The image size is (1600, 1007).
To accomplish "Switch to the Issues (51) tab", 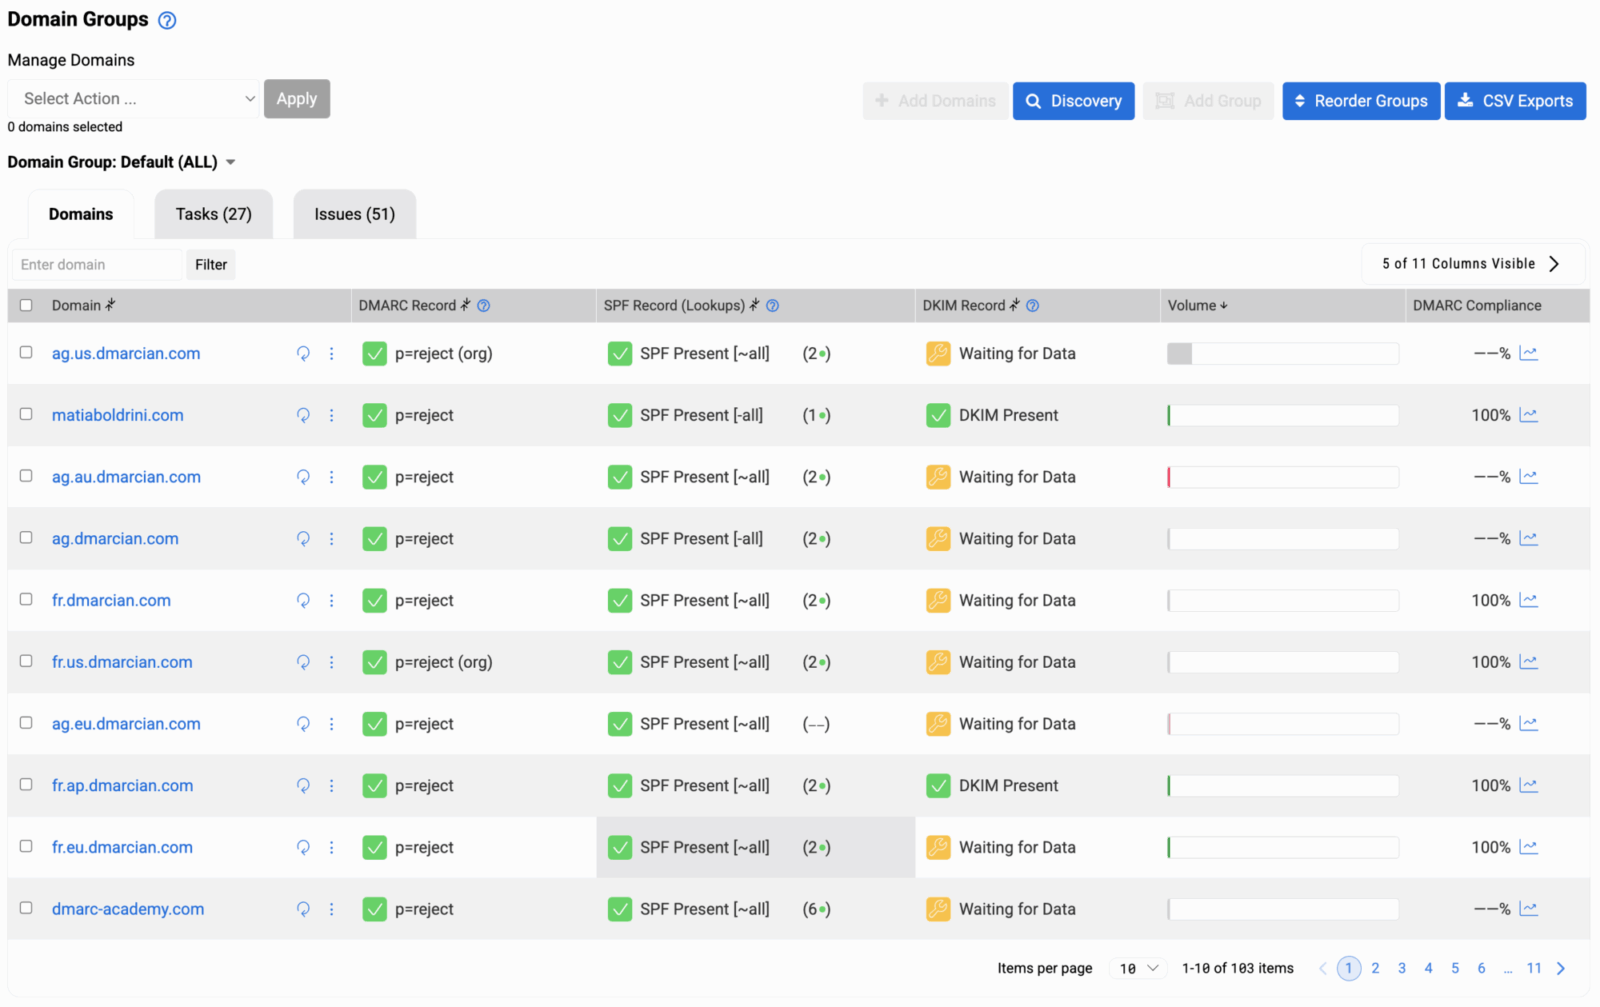I will tap(354, 214).
